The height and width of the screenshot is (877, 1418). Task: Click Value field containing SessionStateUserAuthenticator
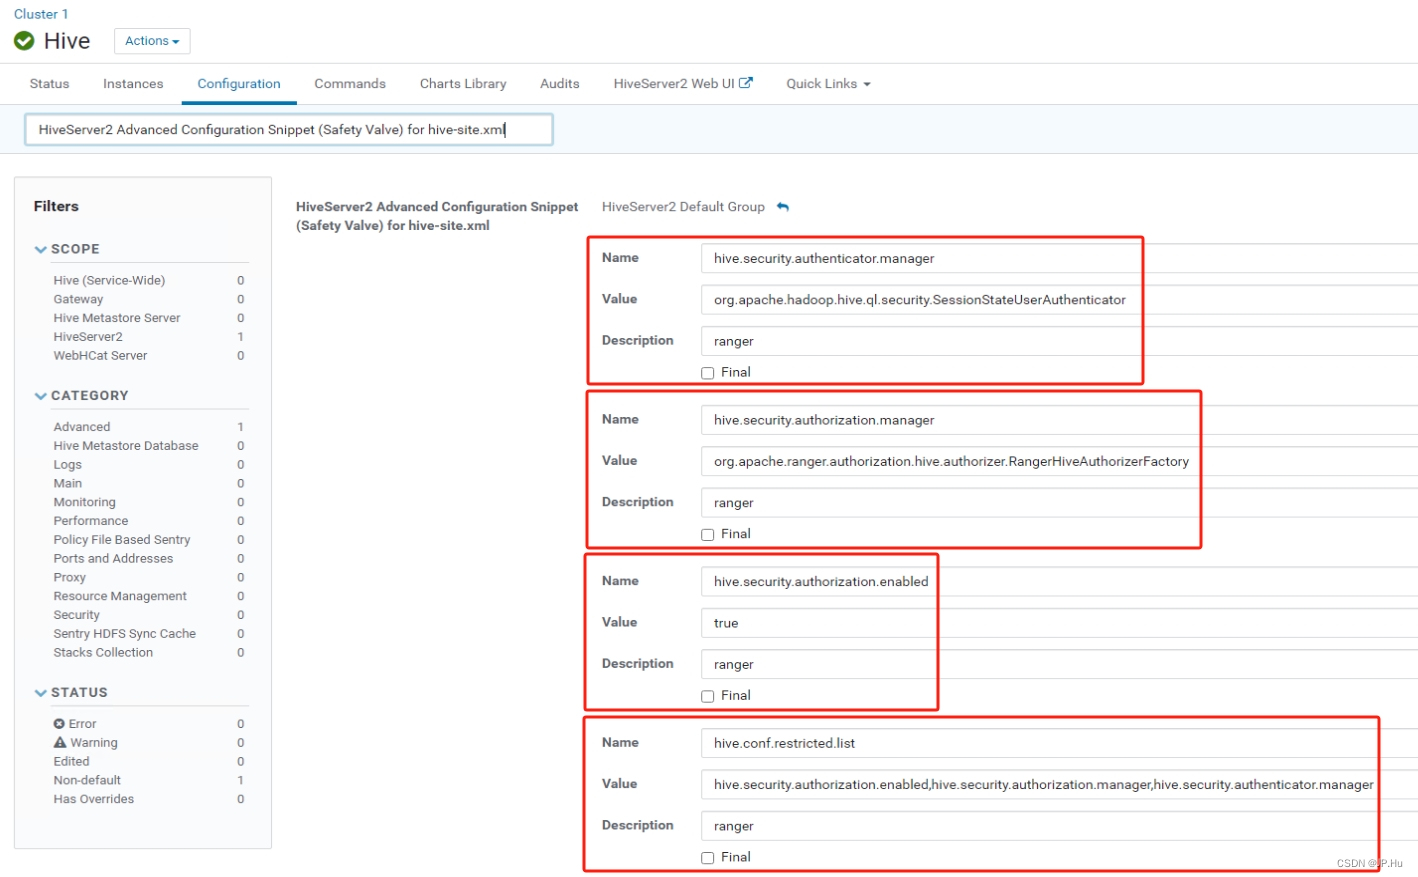[1059, 300]
